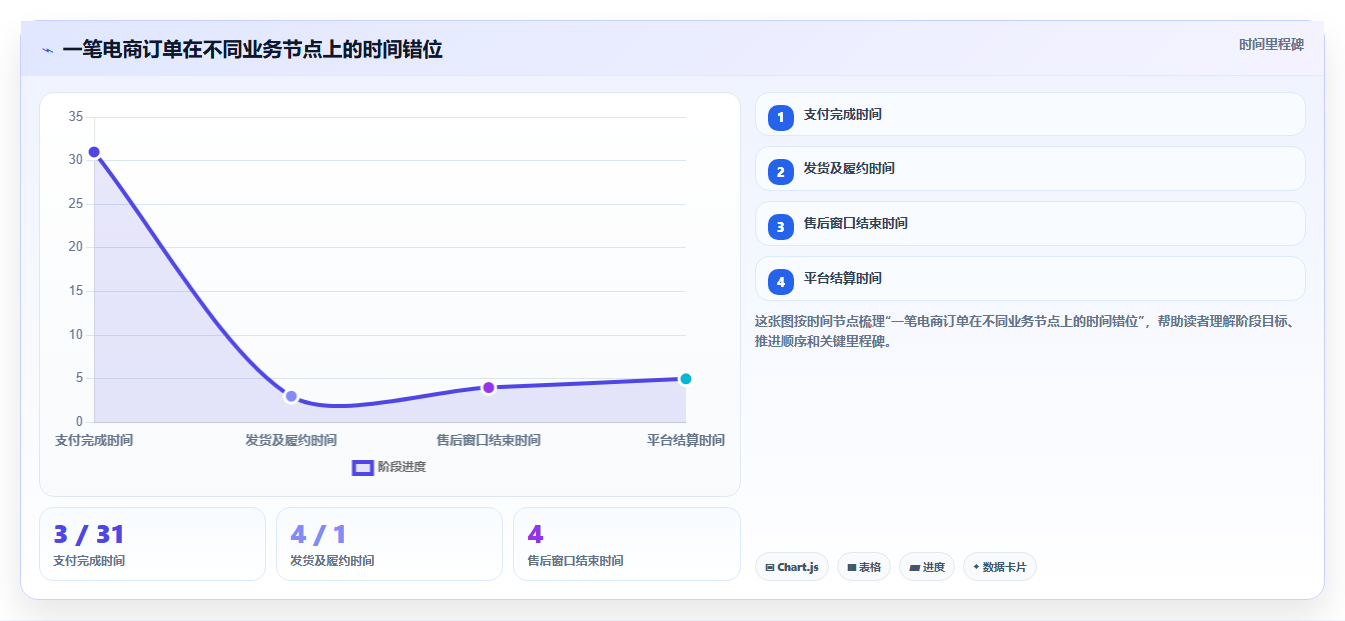The height and width of the screenshot is (621, 1345).
Task: Click the description paragraph starting 这张图按时间节点梳理
Action: coord(1025,331)
